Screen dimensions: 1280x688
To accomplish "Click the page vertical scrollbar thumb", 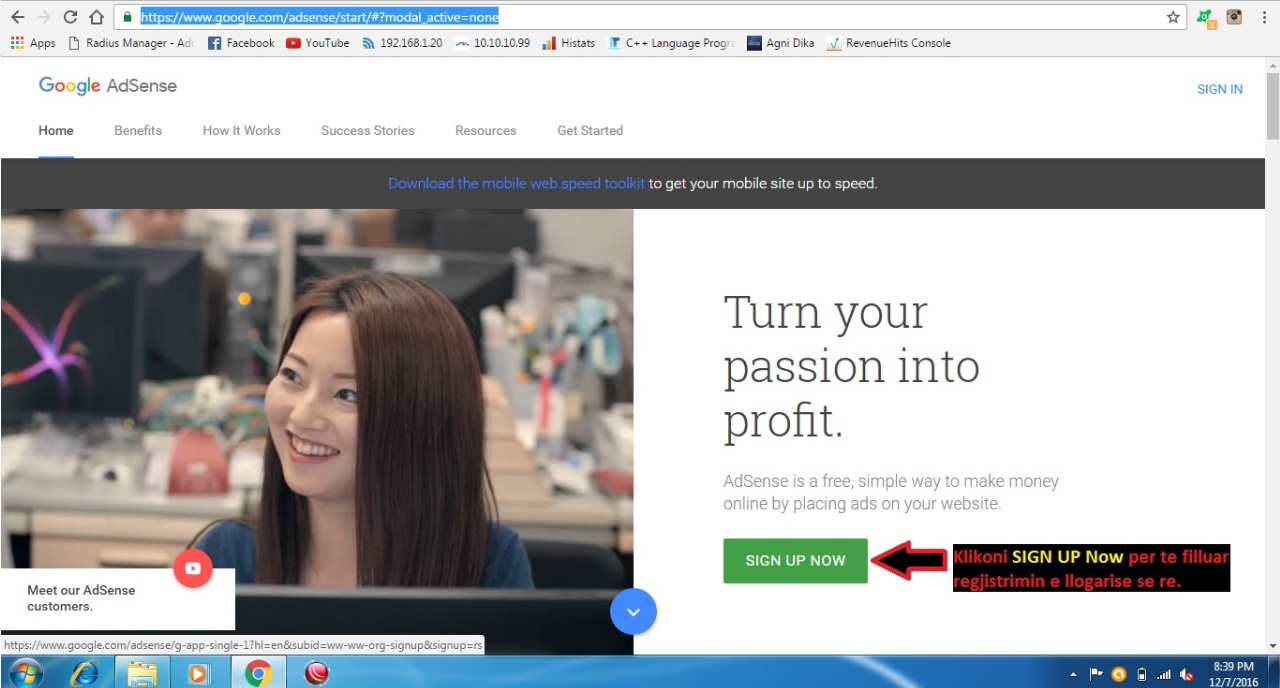I will click(1272, 105).
